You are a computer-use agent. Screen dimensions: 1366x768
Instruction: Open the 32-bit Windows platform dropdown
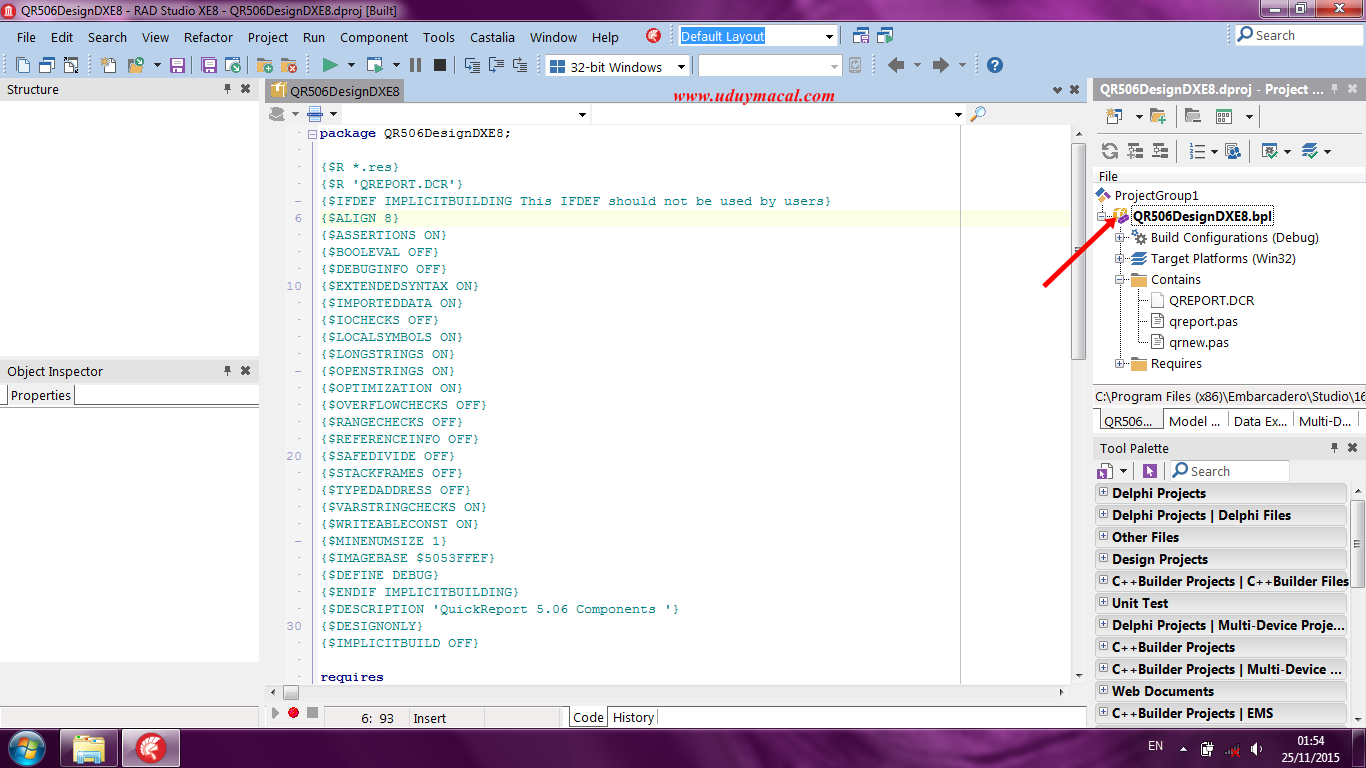pyautogui.click(x=681, y=67)
